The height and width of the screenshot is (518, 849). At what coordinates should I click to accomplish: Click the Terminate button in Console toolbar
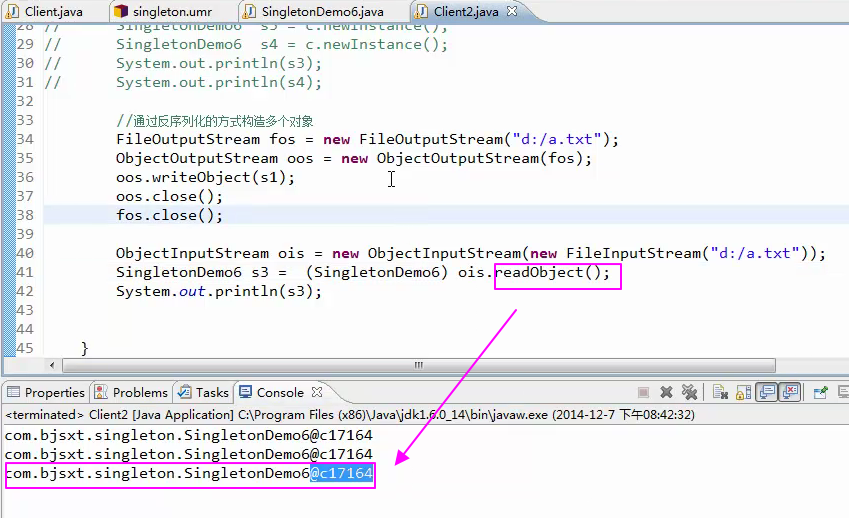point(643,392)
